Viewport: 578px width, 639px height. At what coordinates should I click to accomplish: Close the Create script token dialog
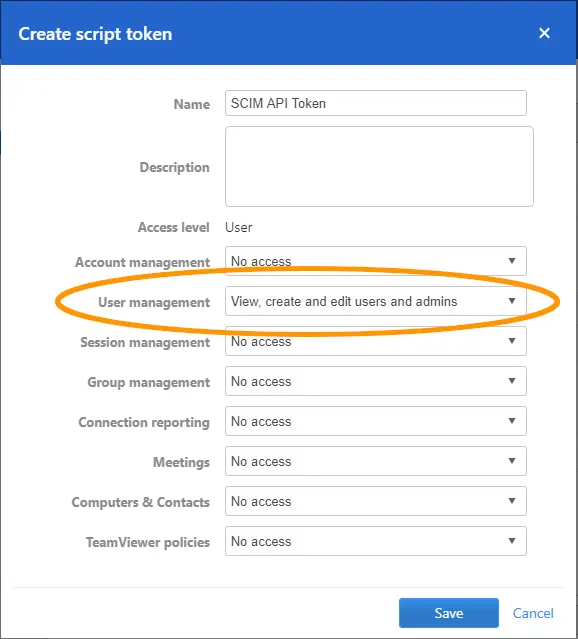click(544, 33)
